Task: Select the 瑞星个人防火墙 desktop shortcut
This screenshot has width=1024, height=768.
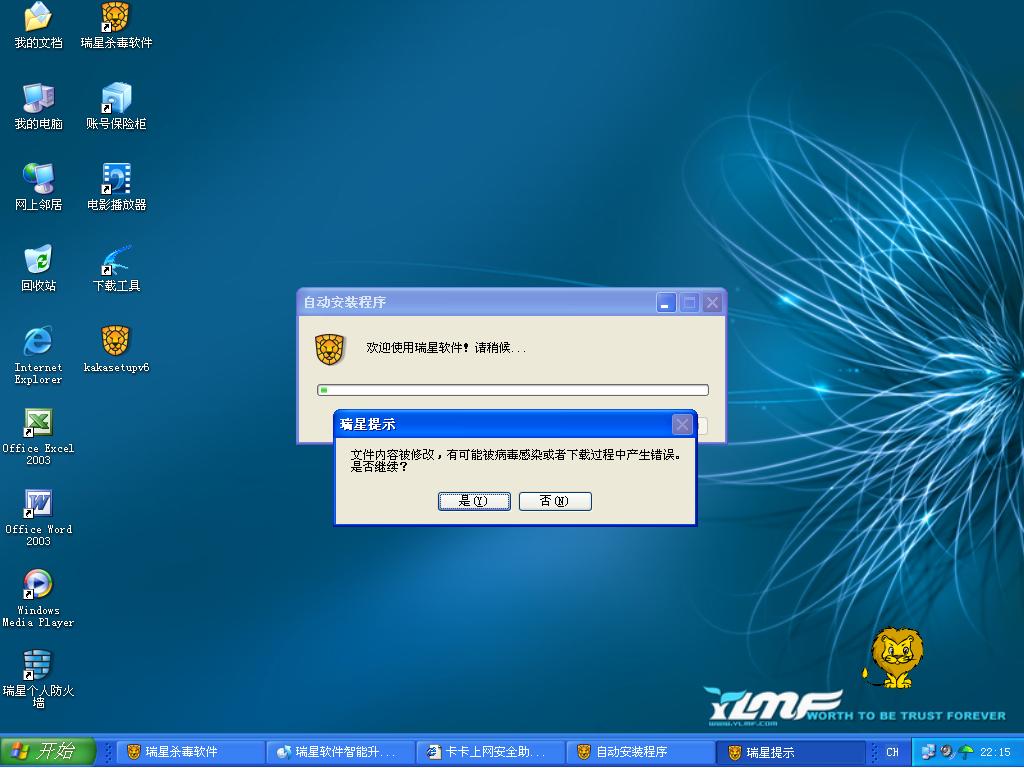Action: [x=38, y=679]
